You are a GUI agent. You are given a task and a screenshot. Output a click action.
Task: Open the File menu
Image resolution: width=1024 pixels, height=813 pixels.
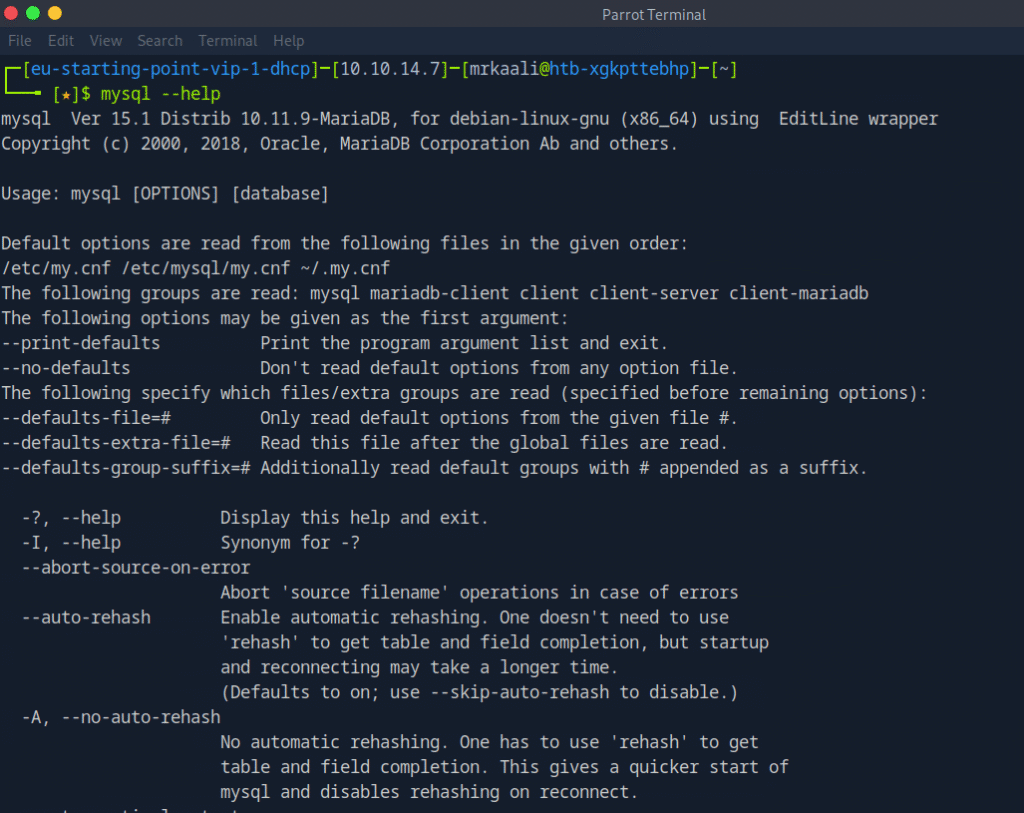coord(20,41)
